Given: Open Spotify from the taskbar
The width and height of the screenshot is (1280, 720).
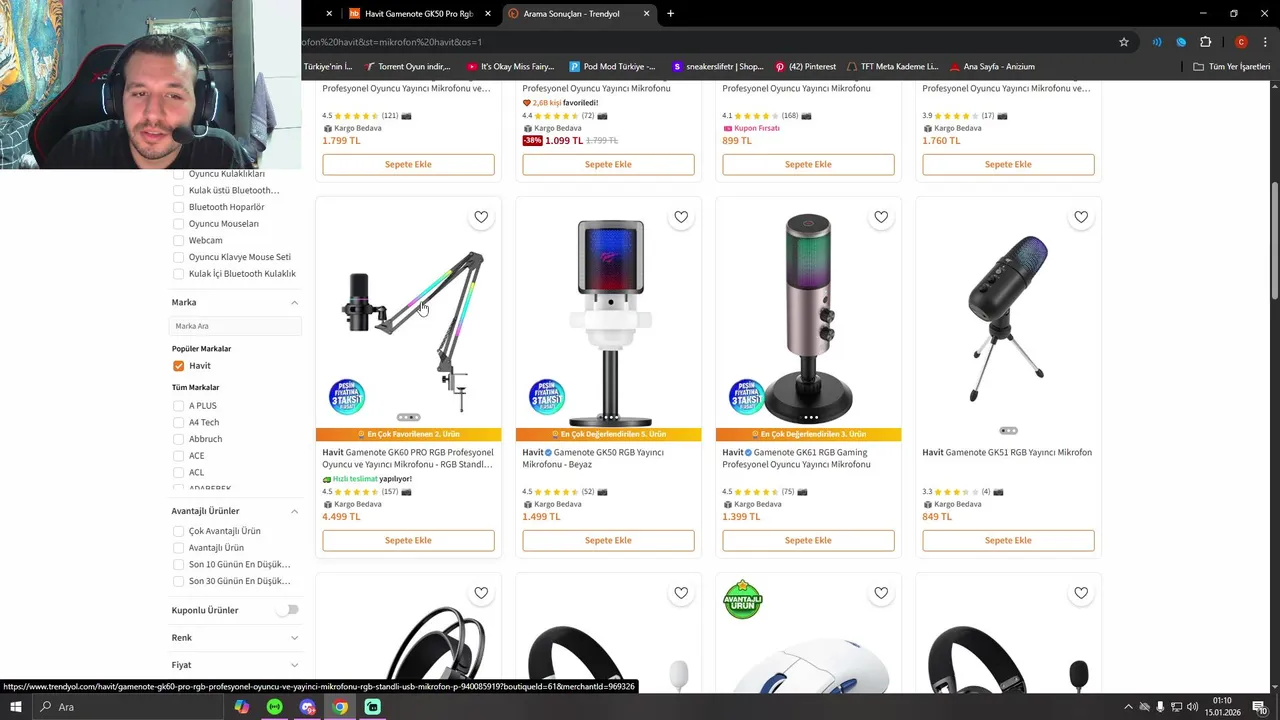Looking at the screenshot, I should [274, 707].
